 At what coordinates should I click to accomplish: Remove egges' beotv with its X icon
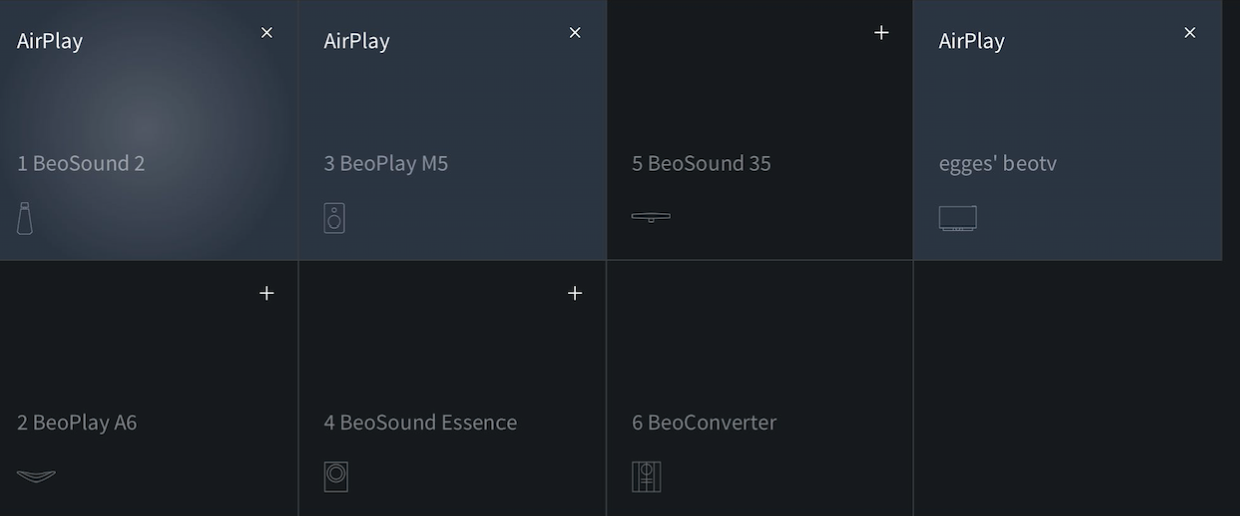pos(1190,33)
